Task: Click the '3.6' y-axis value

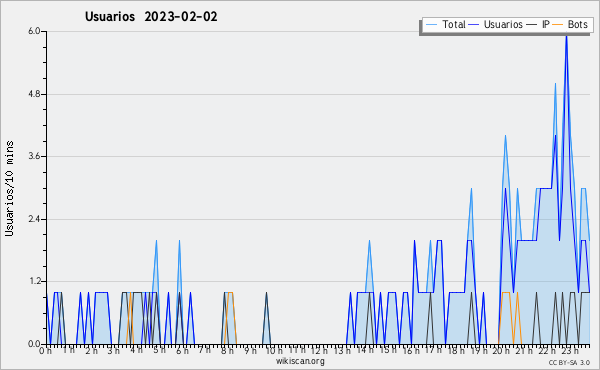Action: click(x=34, y=156)
